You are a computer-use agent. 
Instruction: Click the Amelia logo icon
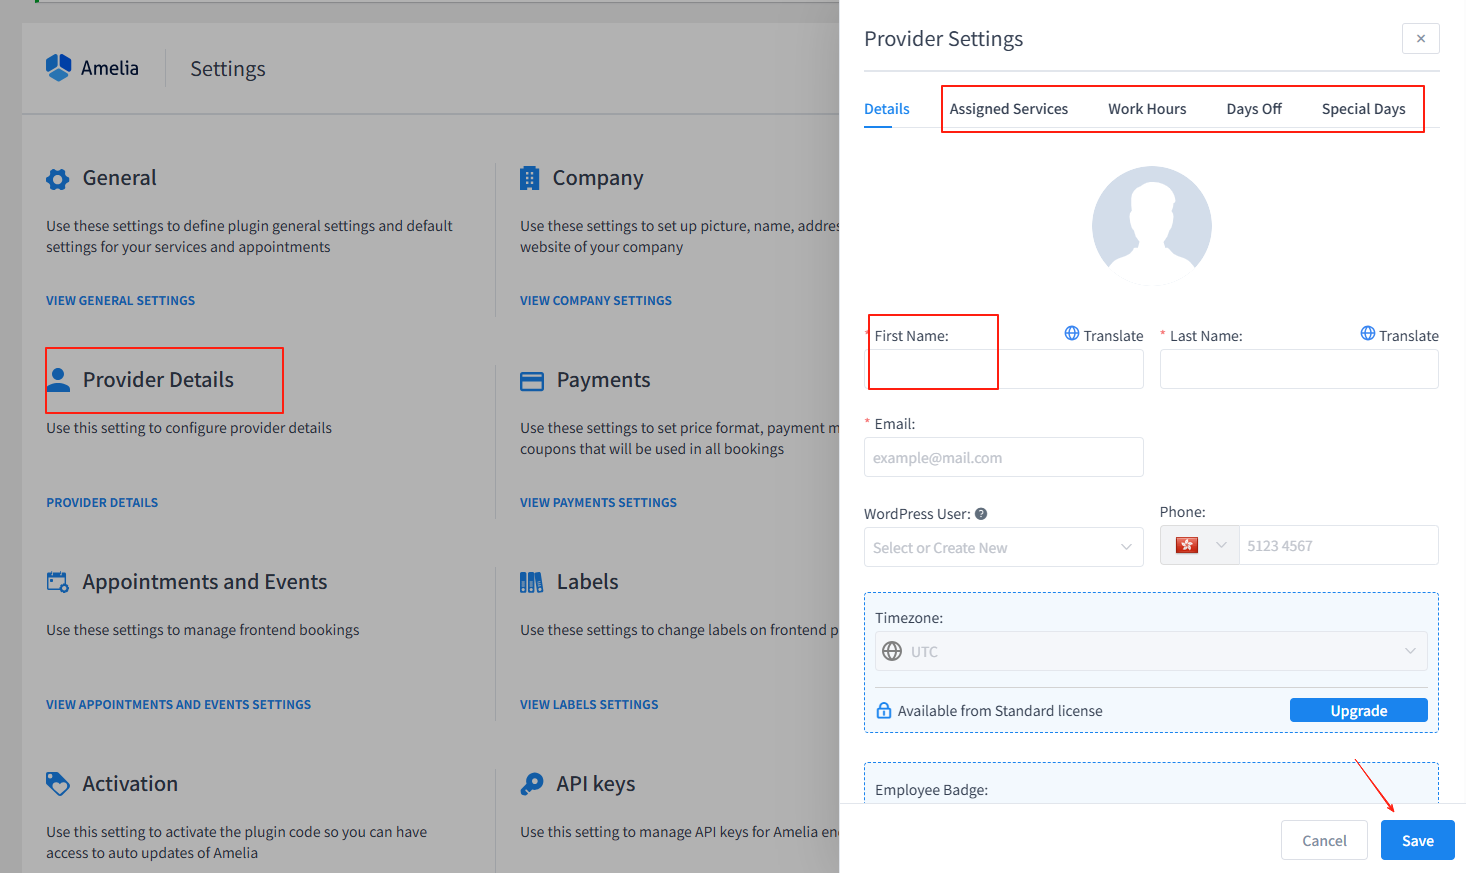(x=59, y=68)
